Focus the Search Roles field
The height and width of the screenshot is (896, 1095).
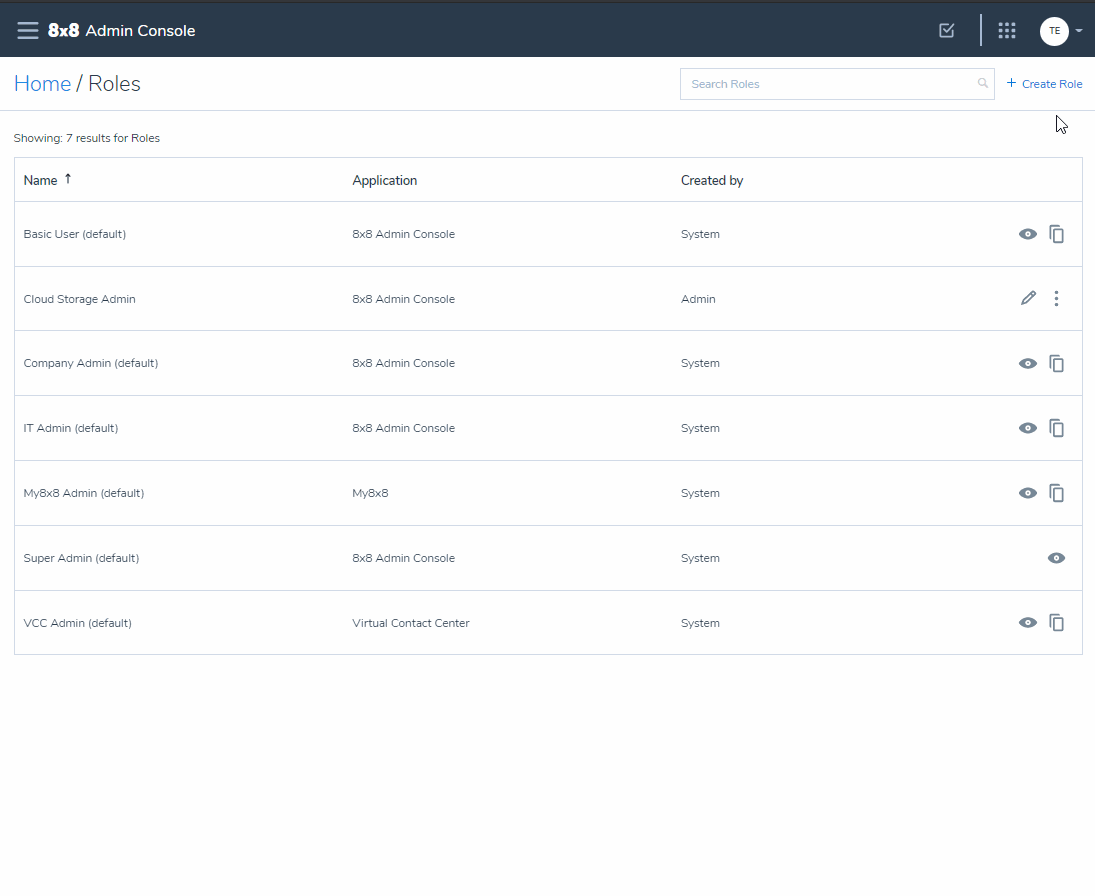[837, 84]
